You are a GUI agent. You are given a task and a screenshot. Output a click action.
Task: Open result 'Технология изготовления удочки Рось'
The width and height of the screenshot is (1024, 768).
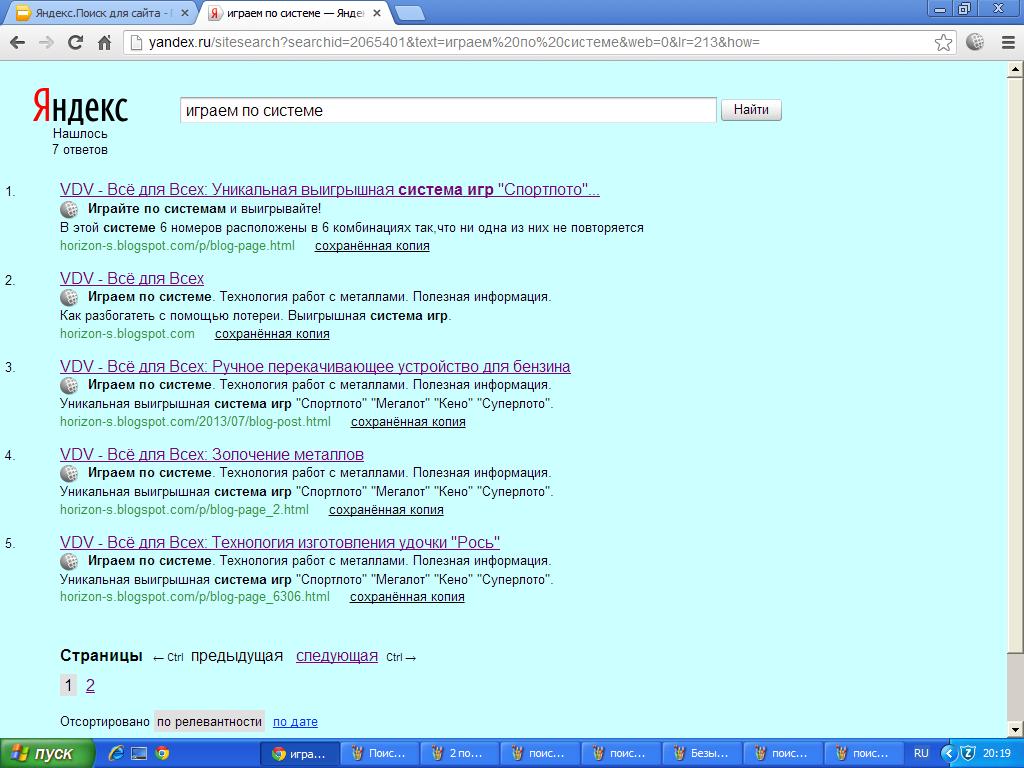(x=280, y=543)
